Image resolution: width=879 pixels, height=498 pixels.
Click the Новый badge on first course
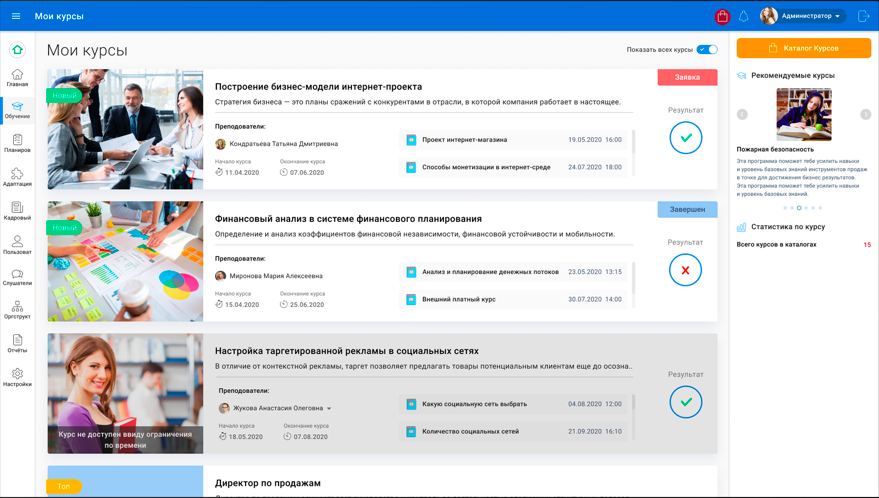tap(64, 95)
